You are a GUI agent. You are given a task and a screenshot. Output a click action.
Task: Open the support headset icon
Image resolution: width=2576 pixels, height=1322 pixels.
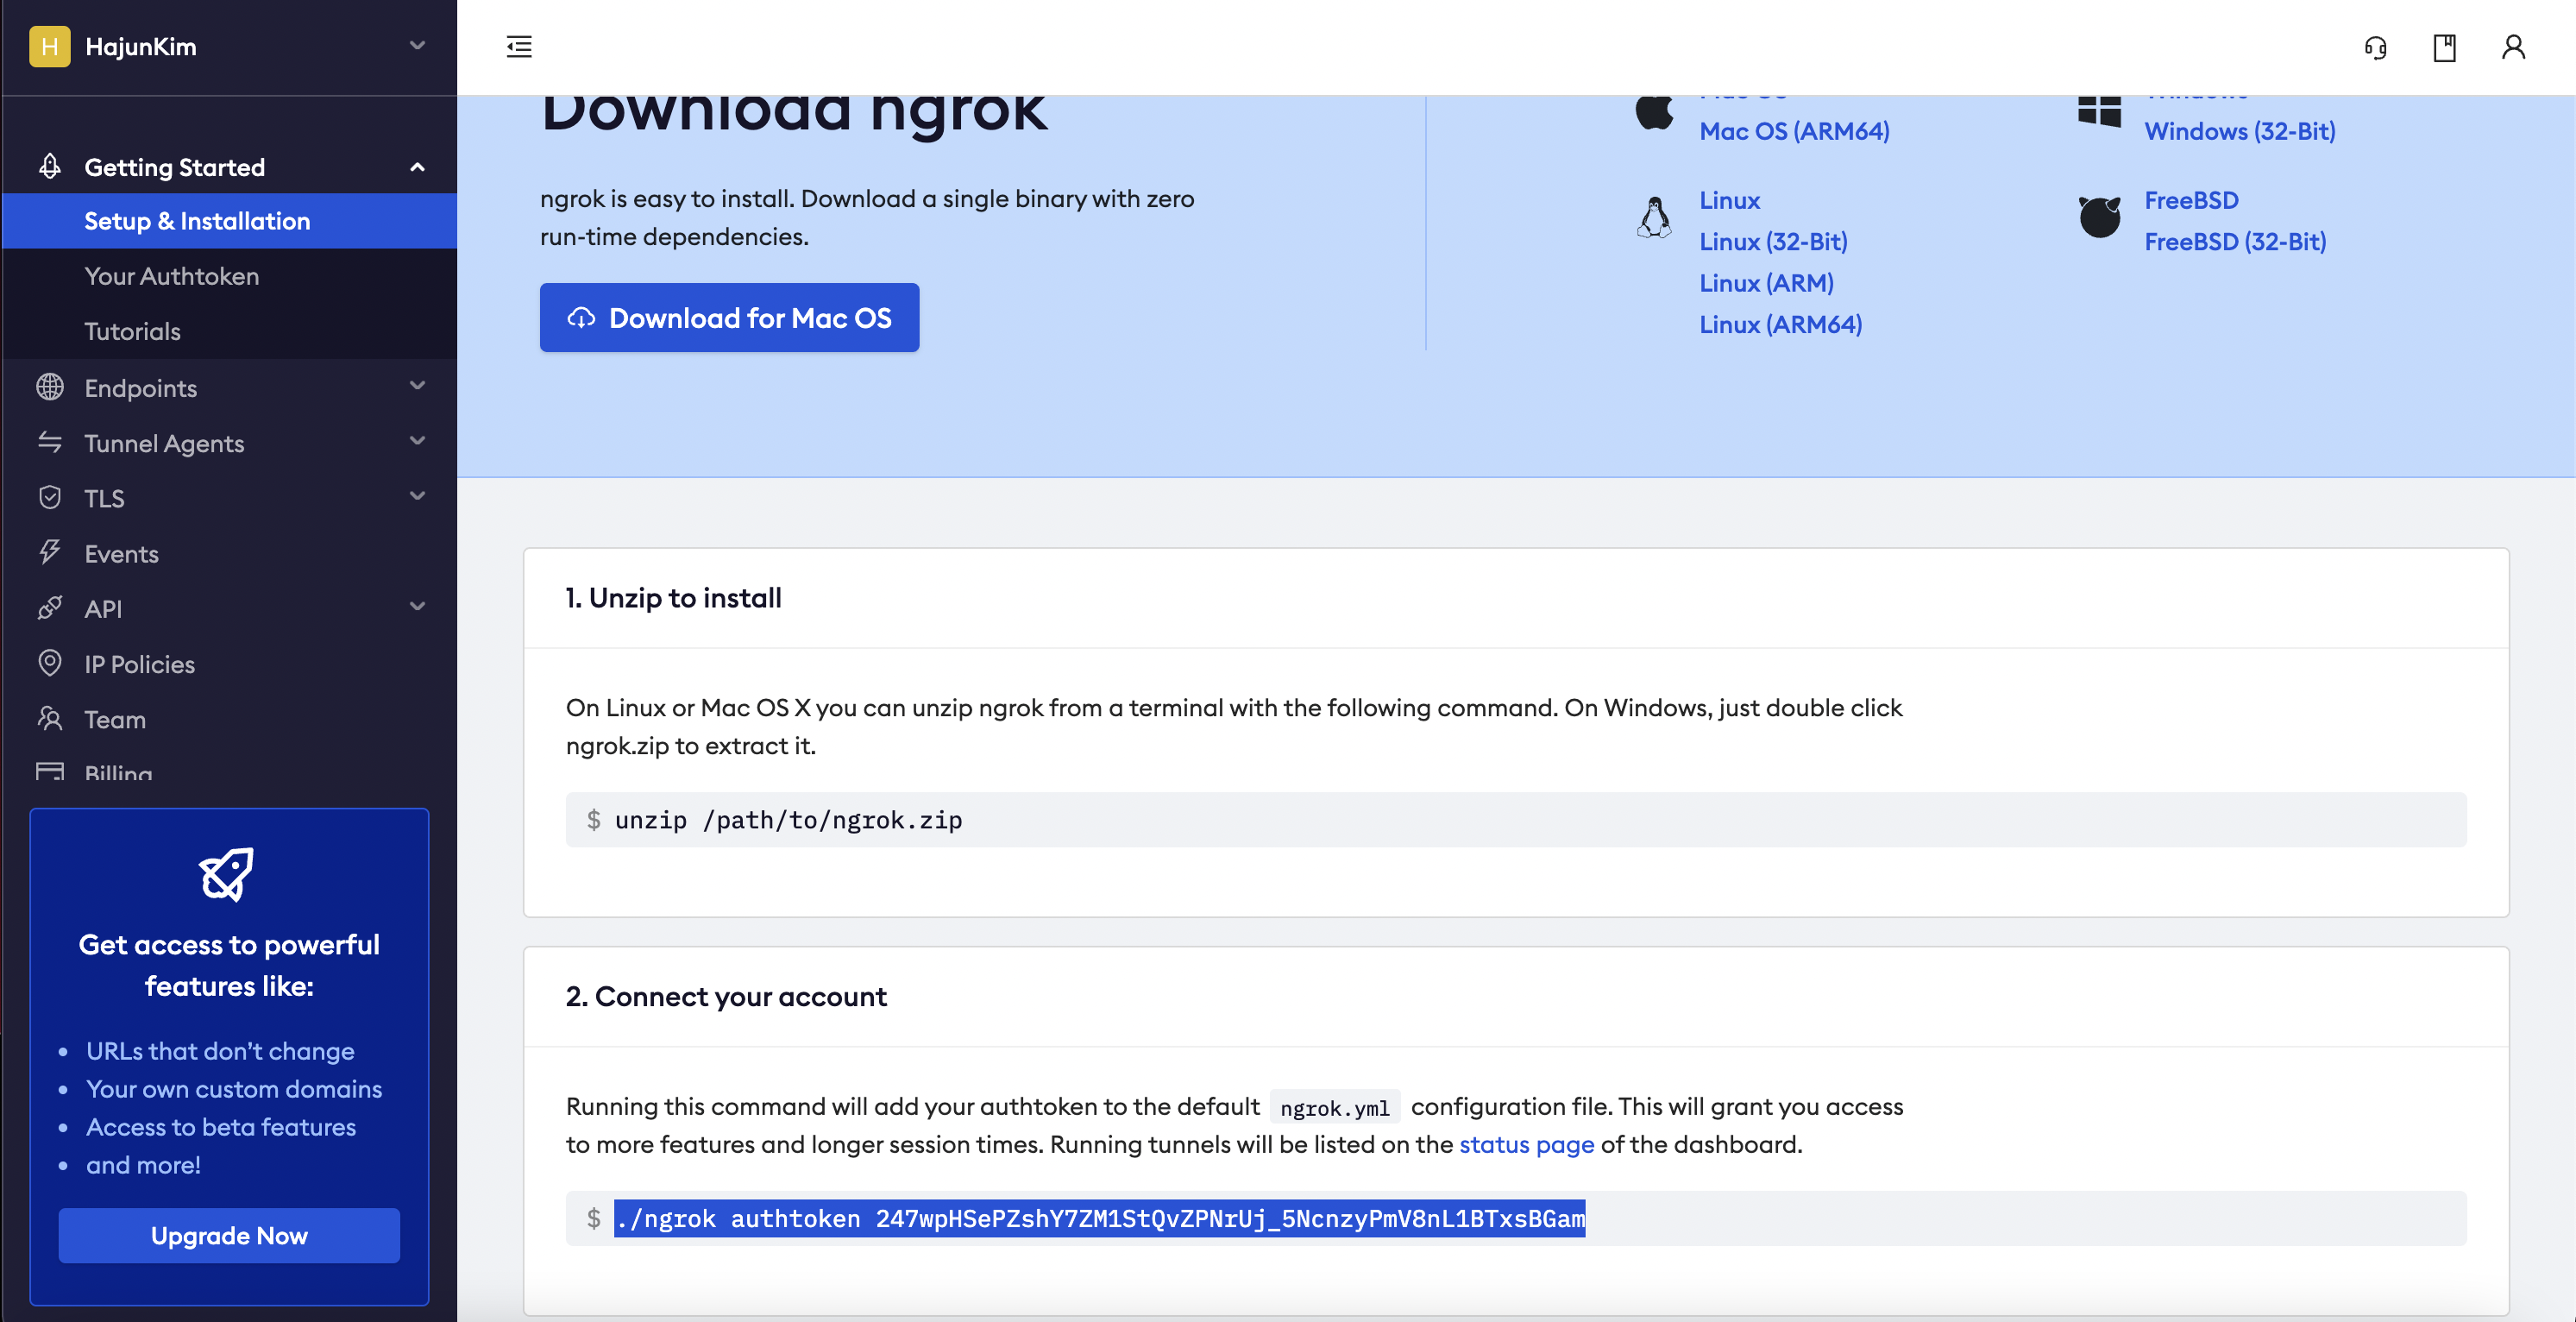coord(2375,47)
